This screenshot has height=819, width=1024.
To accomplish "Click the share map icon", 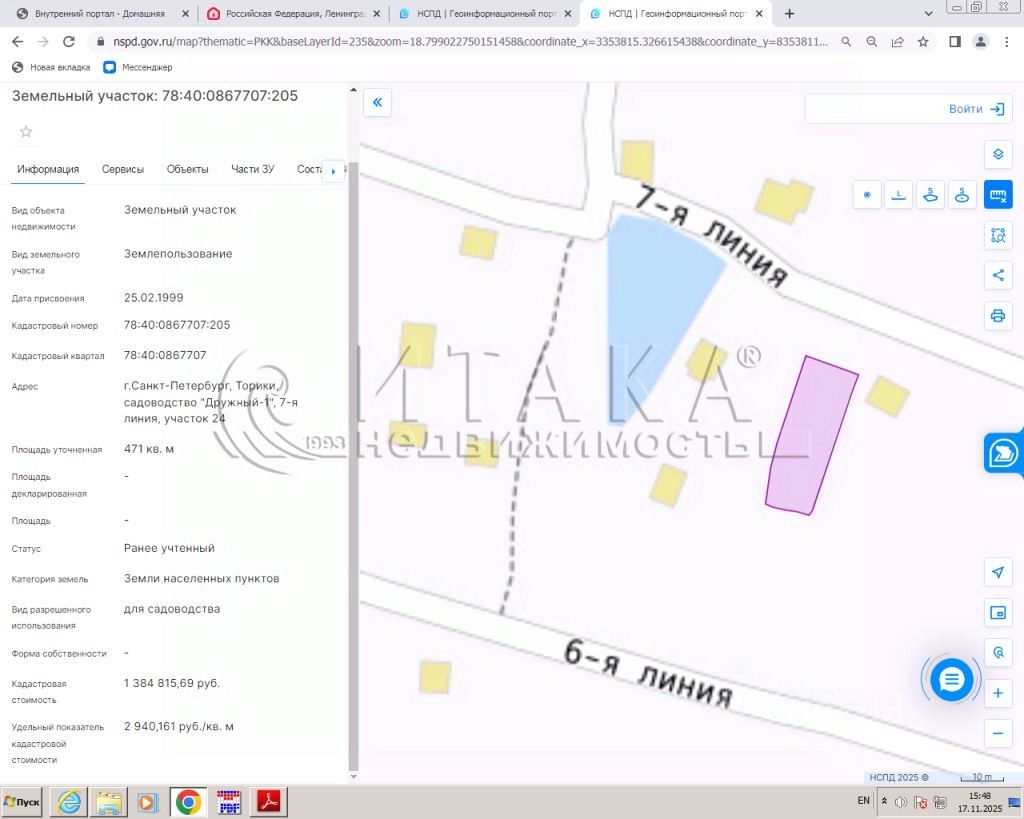I will coord(997,275).
